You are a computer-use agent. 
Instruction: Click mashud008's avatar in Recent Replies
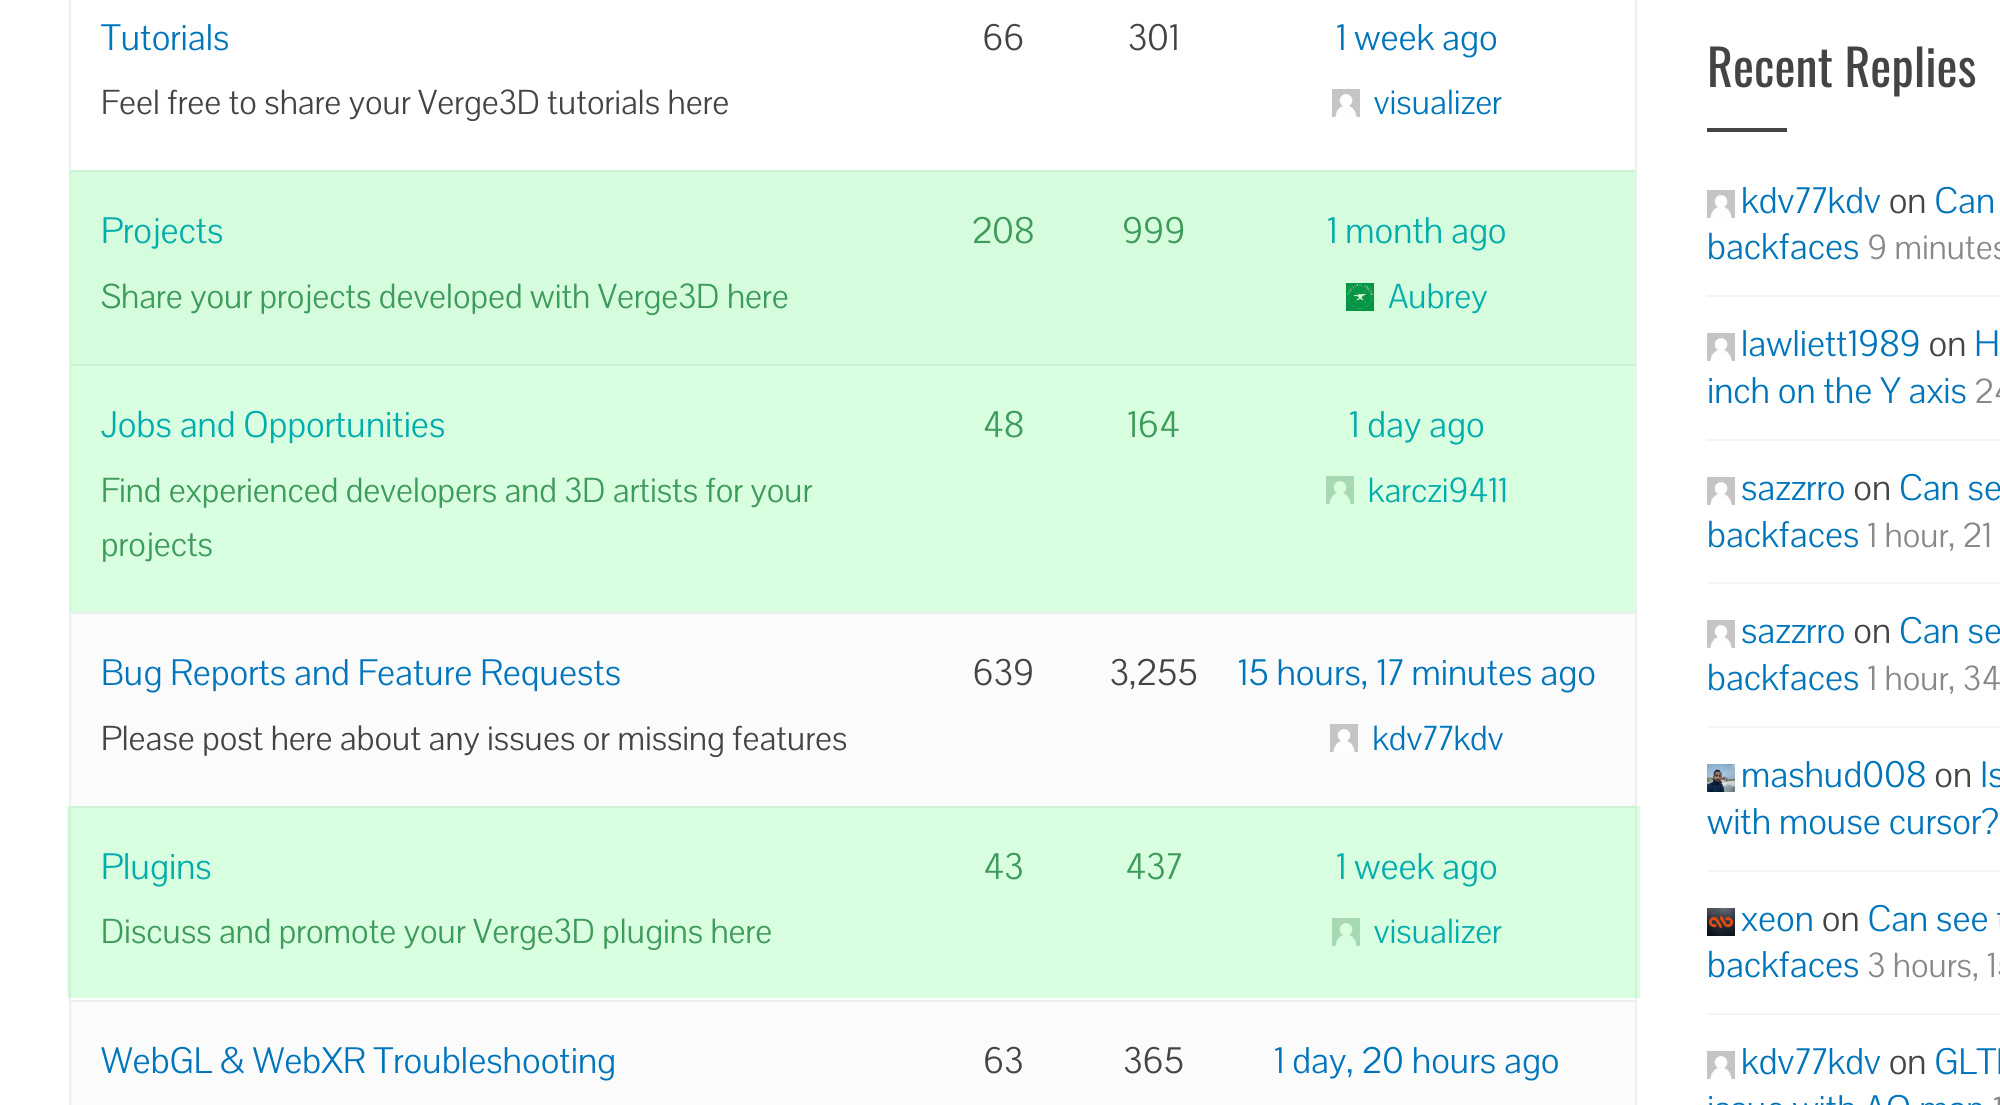click(1720, 778)
